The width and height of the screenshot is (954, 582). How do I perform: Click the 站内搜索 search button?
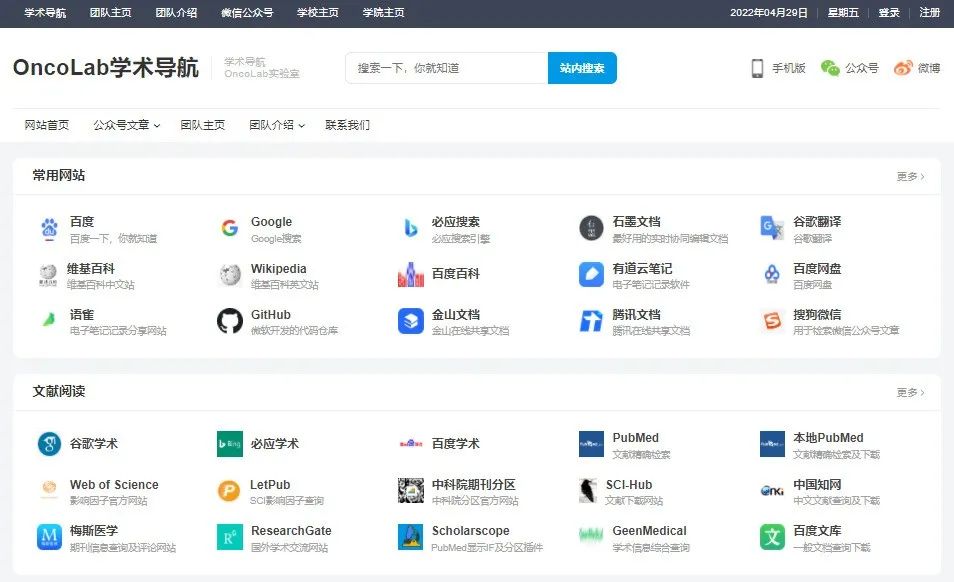pyautogui.click(x=582, y=68)
